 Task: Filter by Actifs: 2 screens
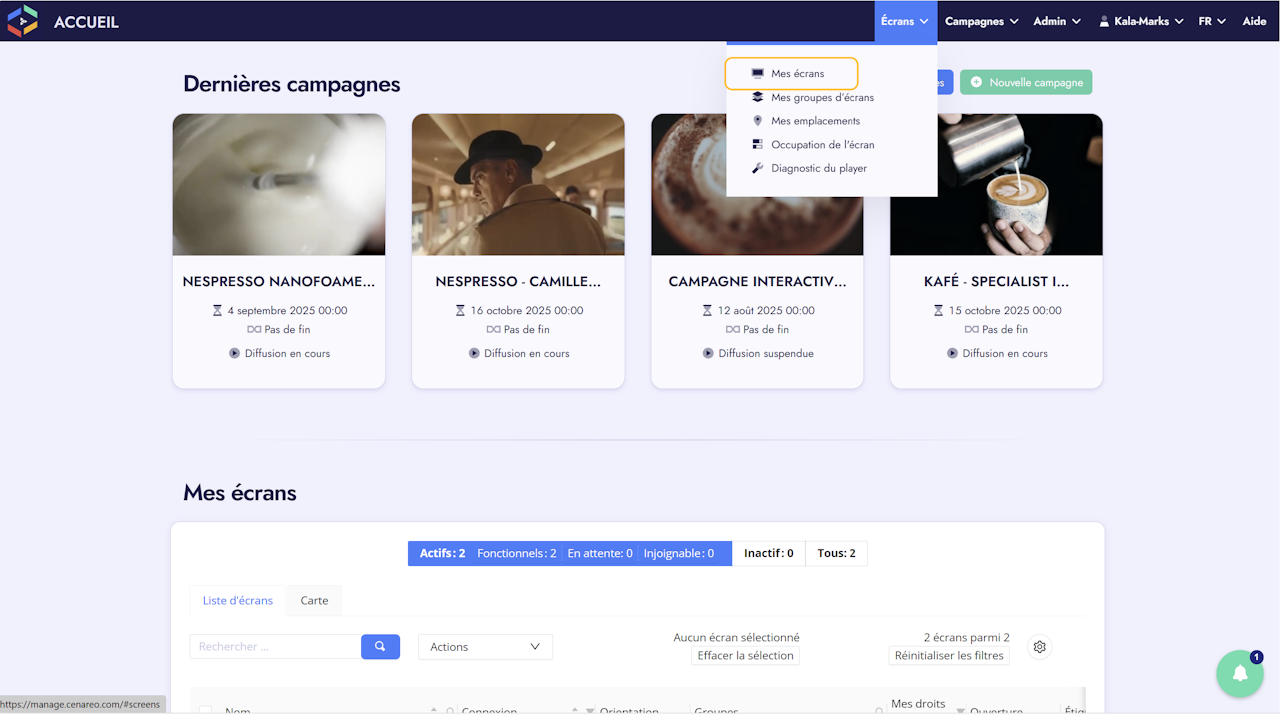(x=442, y=553)
